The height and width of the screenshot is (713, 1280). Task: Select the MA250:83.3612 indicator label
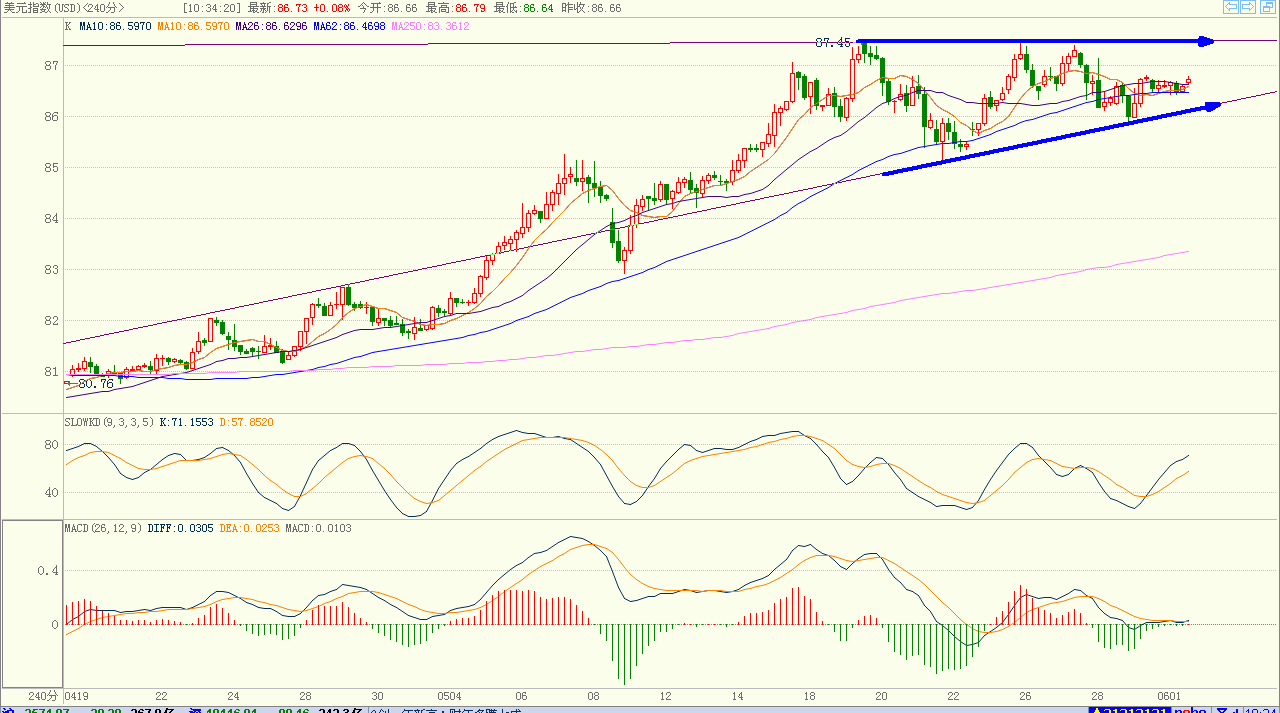430,26
